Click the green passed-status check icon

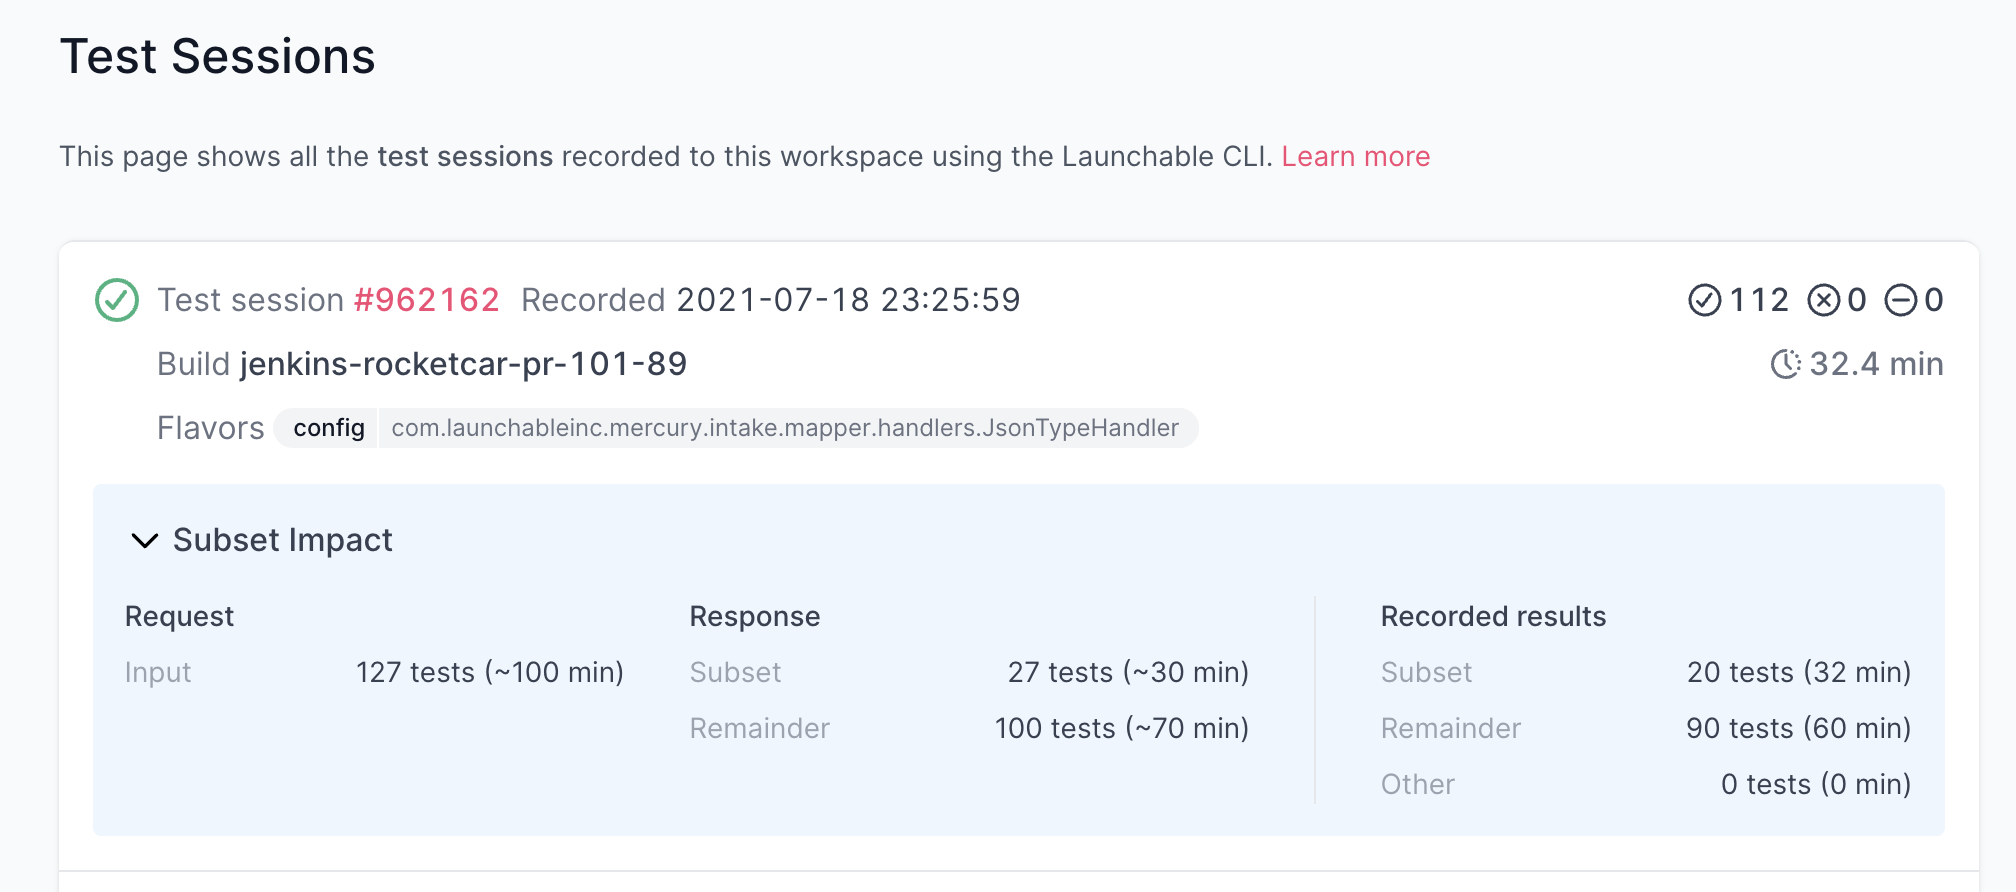pyautogui.click(x=117, y=300)
